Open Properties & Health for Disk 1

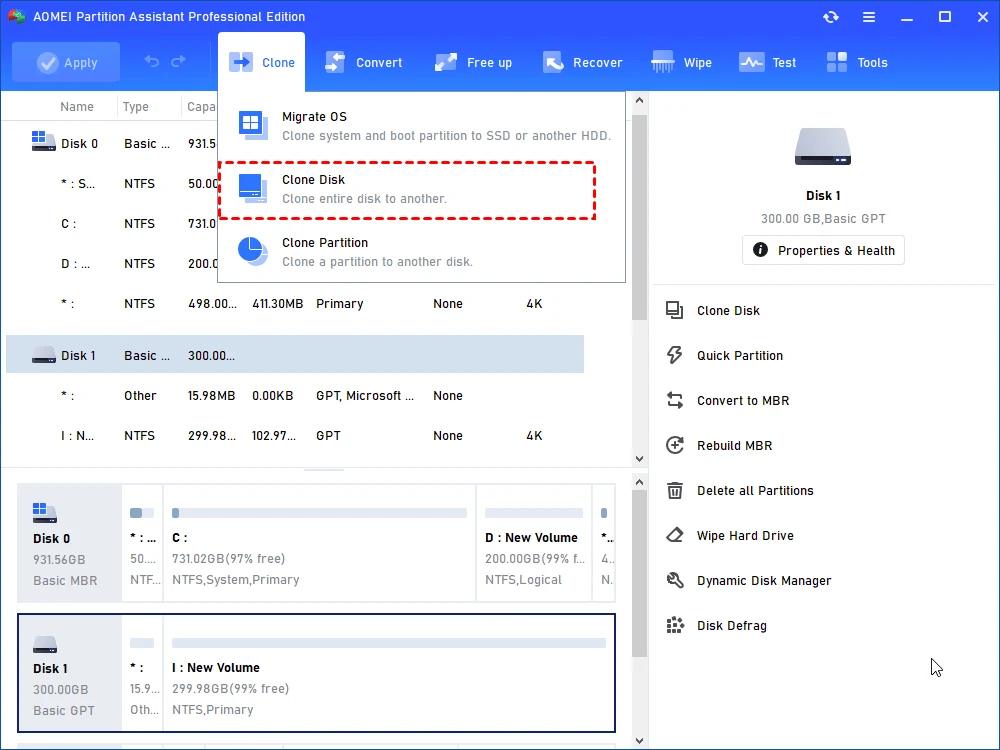[823, 250]
